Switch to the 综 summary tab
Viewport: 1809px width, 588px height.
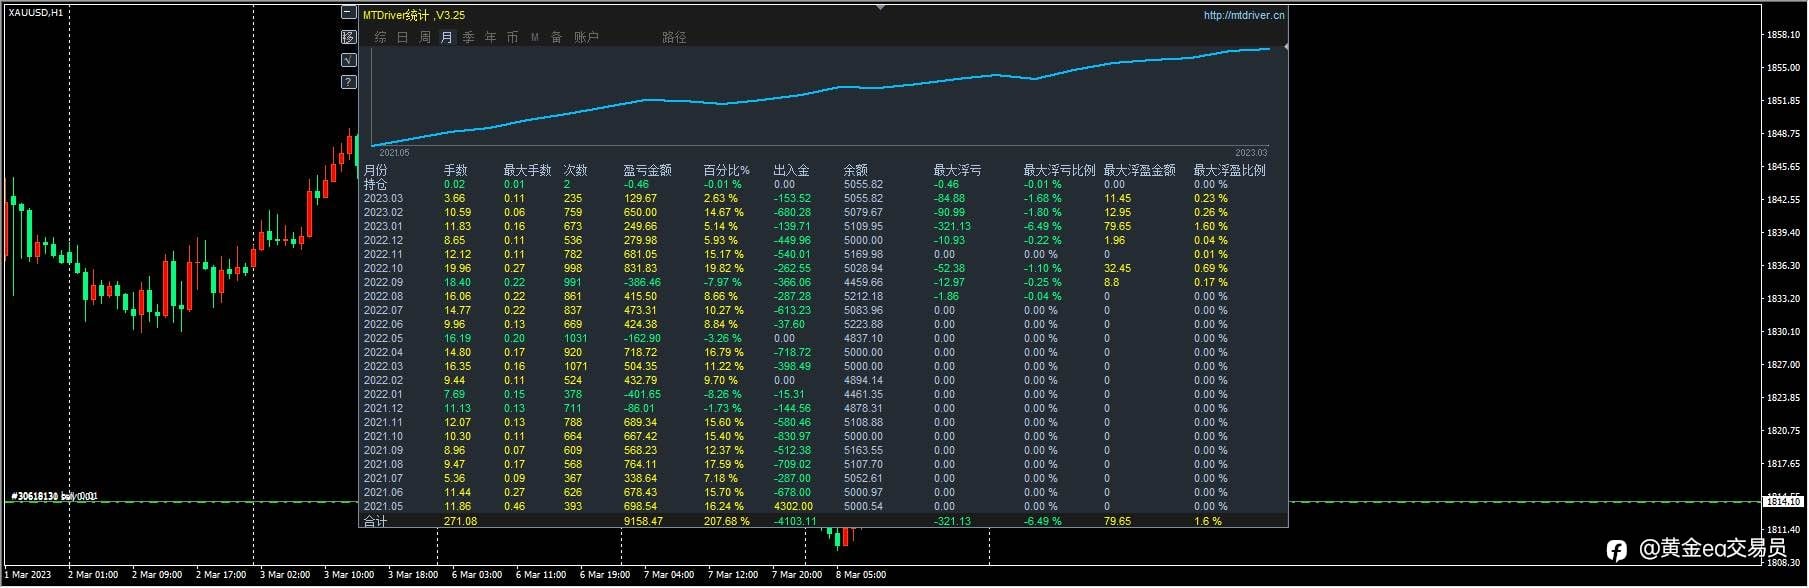pyautogui.click(x=380, y=38)
